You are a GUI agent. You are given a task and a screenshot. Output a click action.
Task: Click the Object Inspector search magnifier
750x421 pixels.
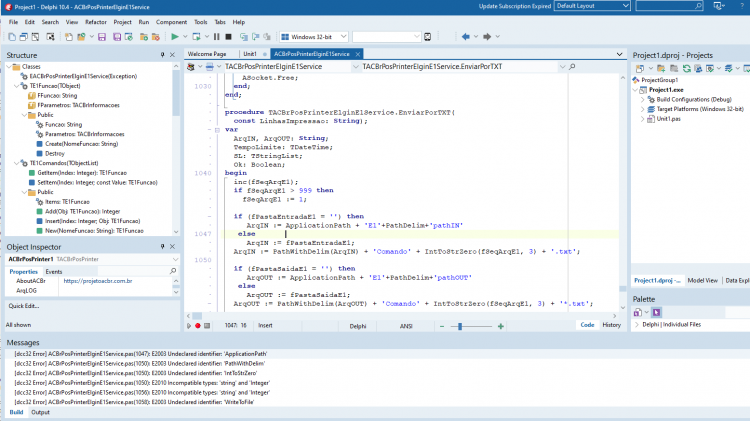173,271
